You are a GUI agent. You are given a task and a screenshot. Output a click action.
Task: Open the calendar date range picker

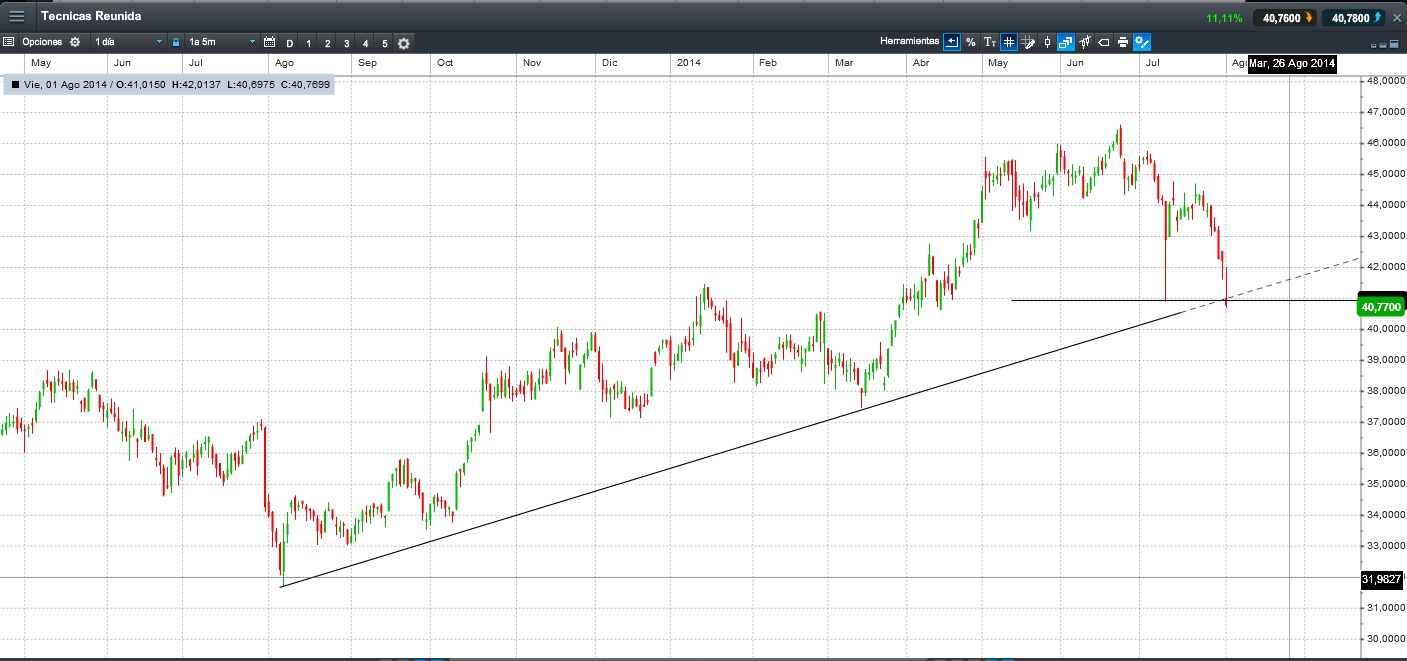(269, 42)
